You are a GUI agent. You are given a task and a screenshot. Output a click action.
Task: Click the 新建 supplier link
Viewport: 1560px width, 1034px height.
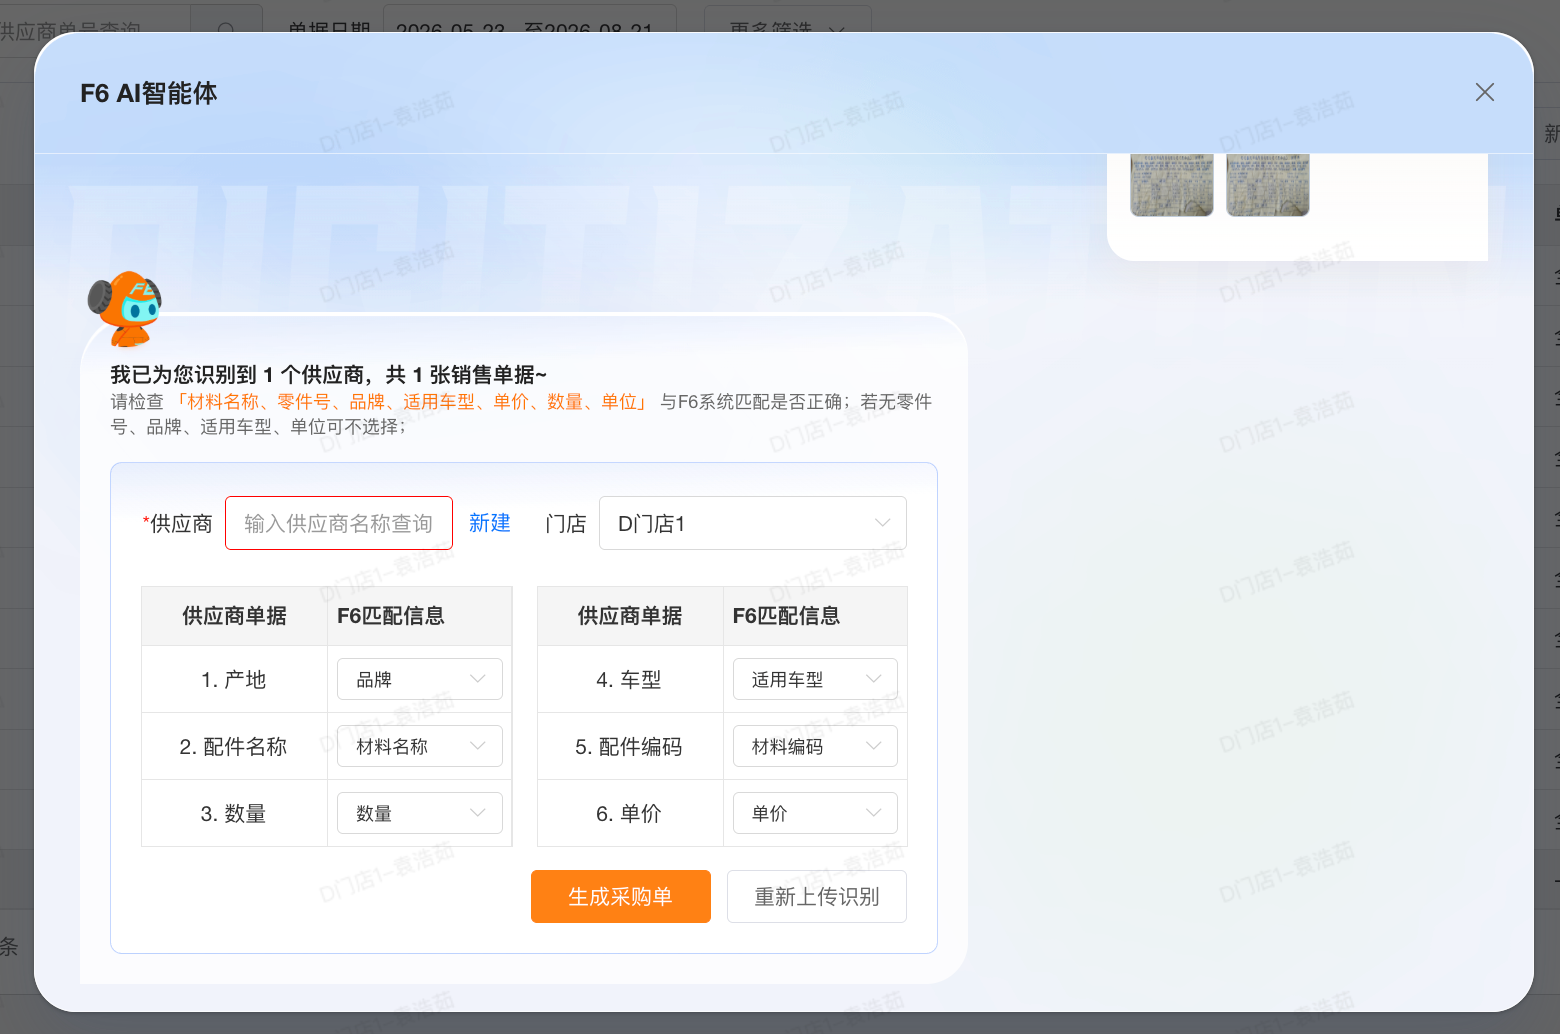[x=490, y=523]
